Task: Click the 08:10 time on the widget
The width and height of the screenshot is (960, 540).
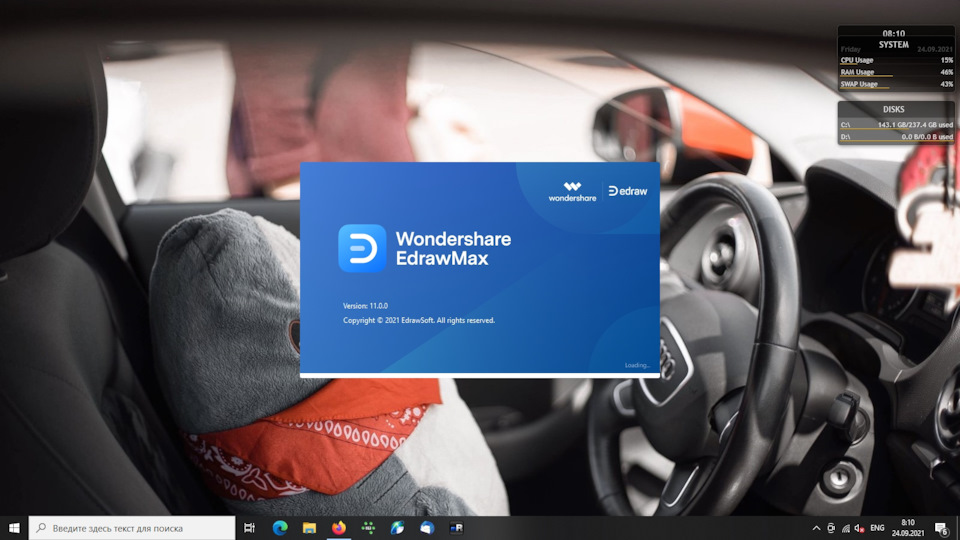Action: (x=893, y=33)
